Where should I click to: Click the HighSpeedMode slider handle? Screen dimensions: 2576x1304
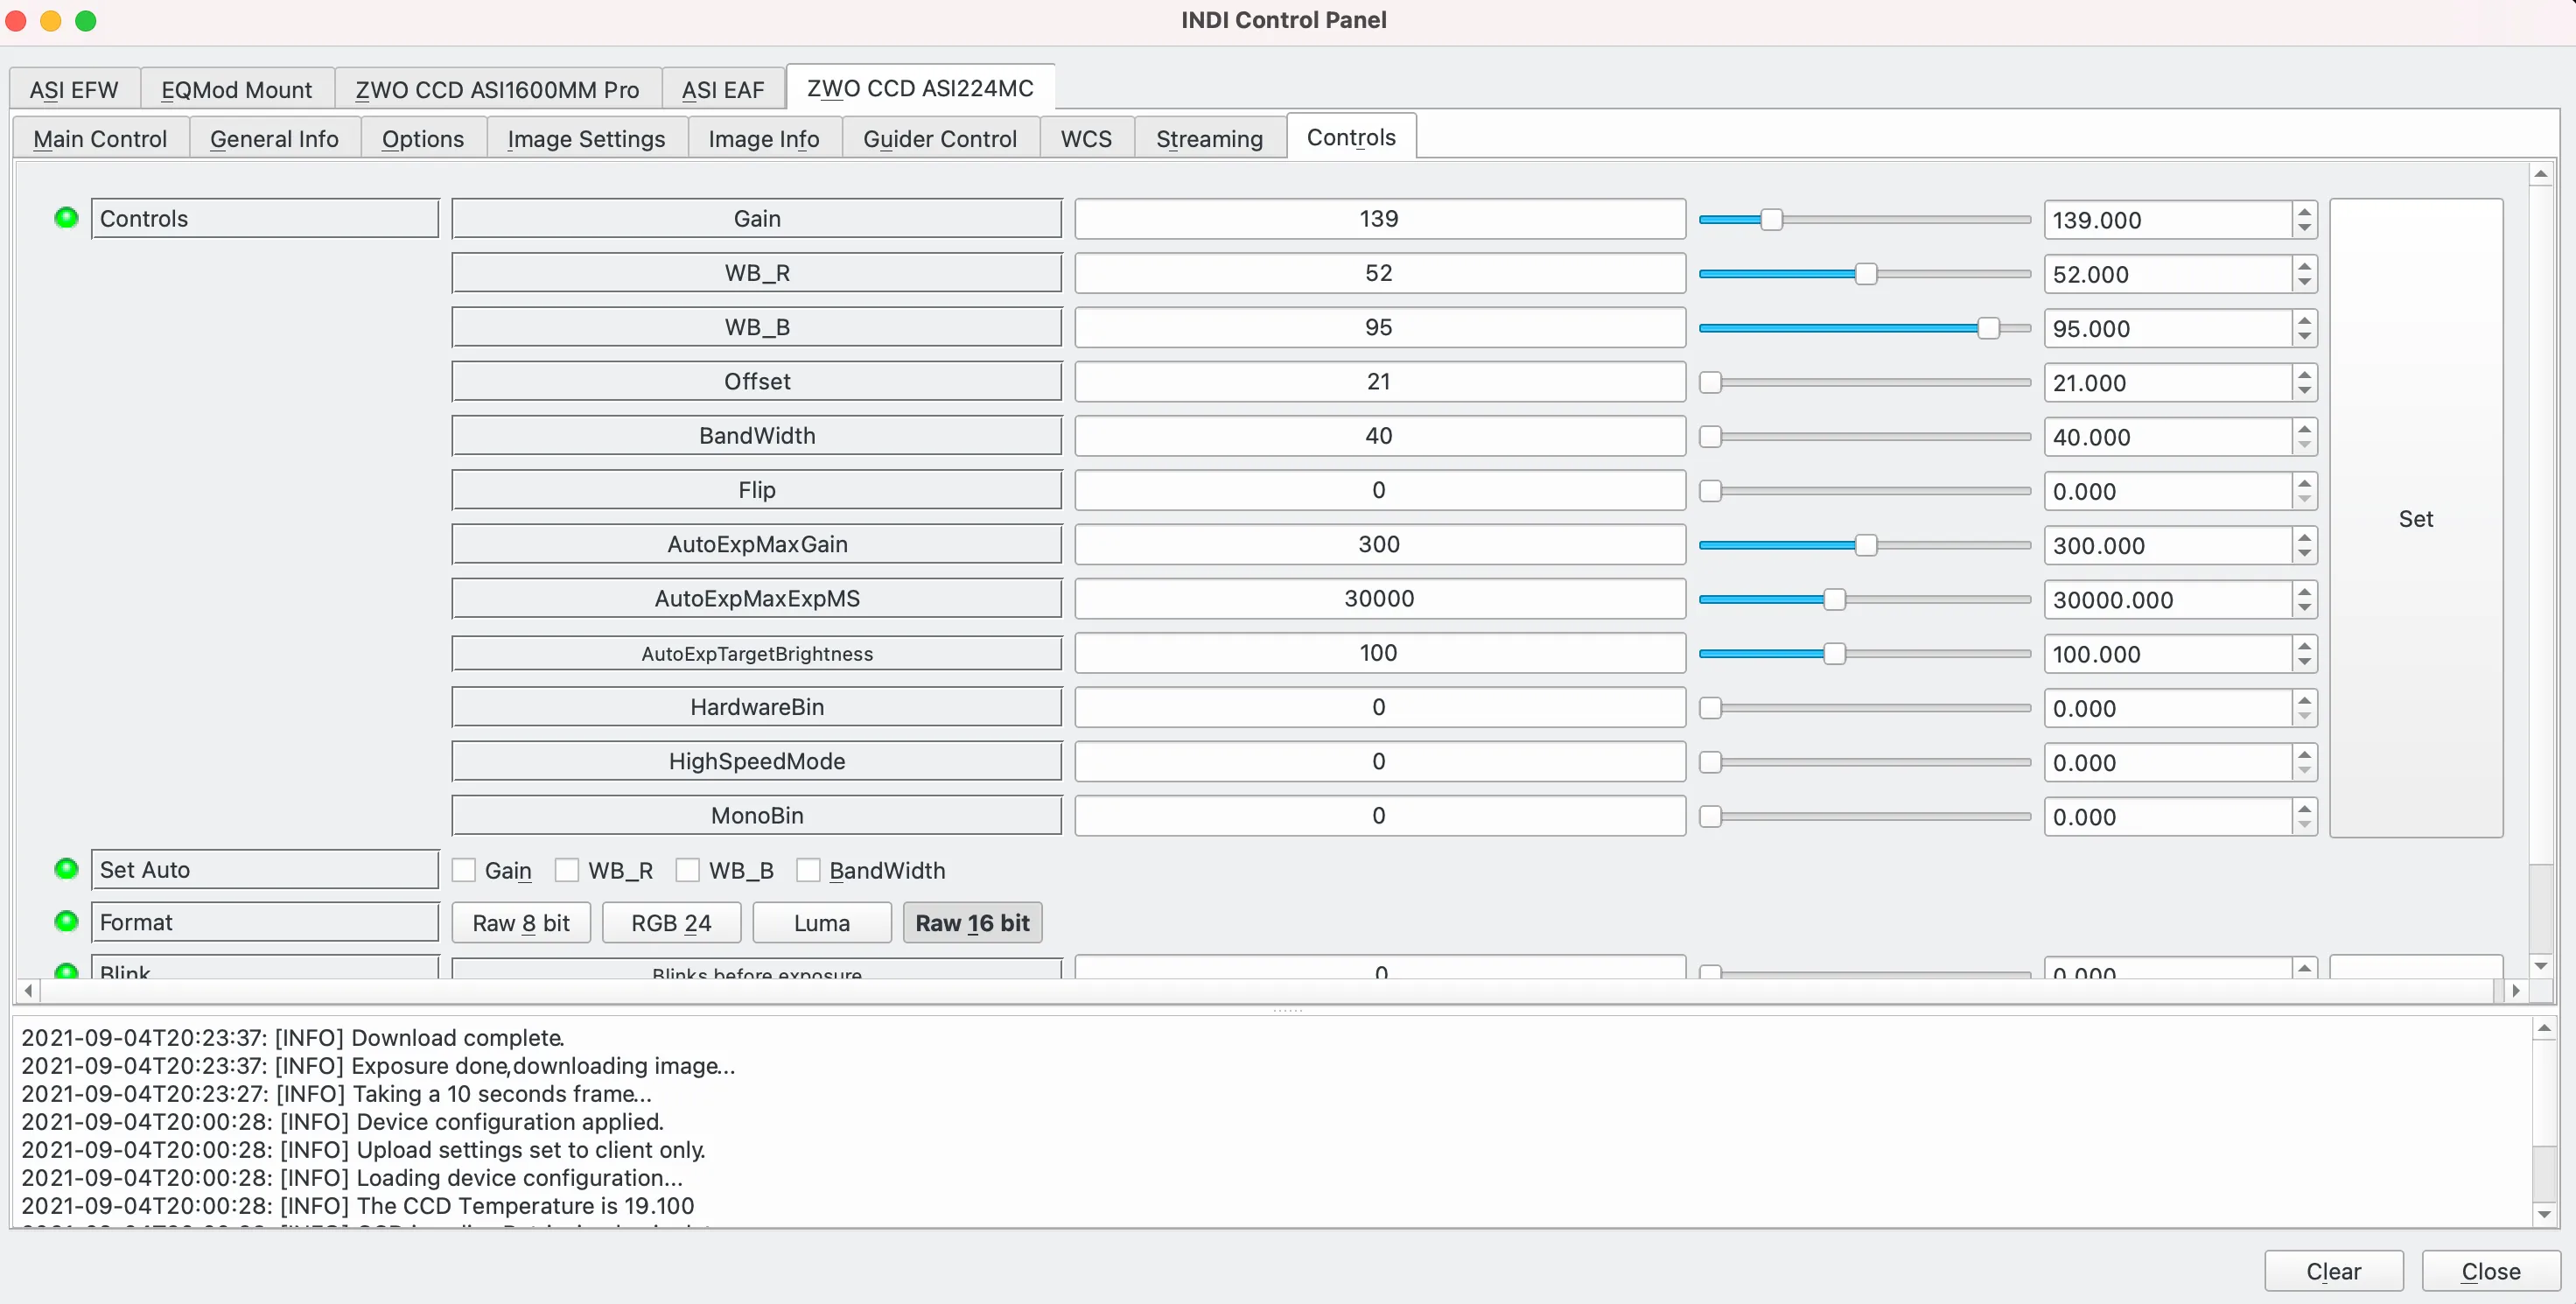tap(1711, 762)
